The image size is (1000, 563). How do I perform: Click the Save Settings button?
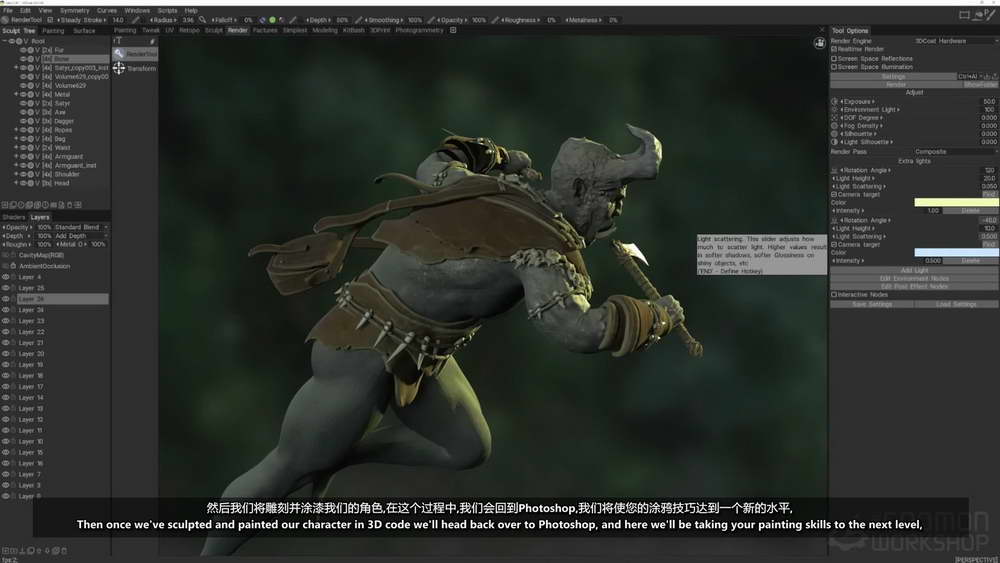coord(872,304)
